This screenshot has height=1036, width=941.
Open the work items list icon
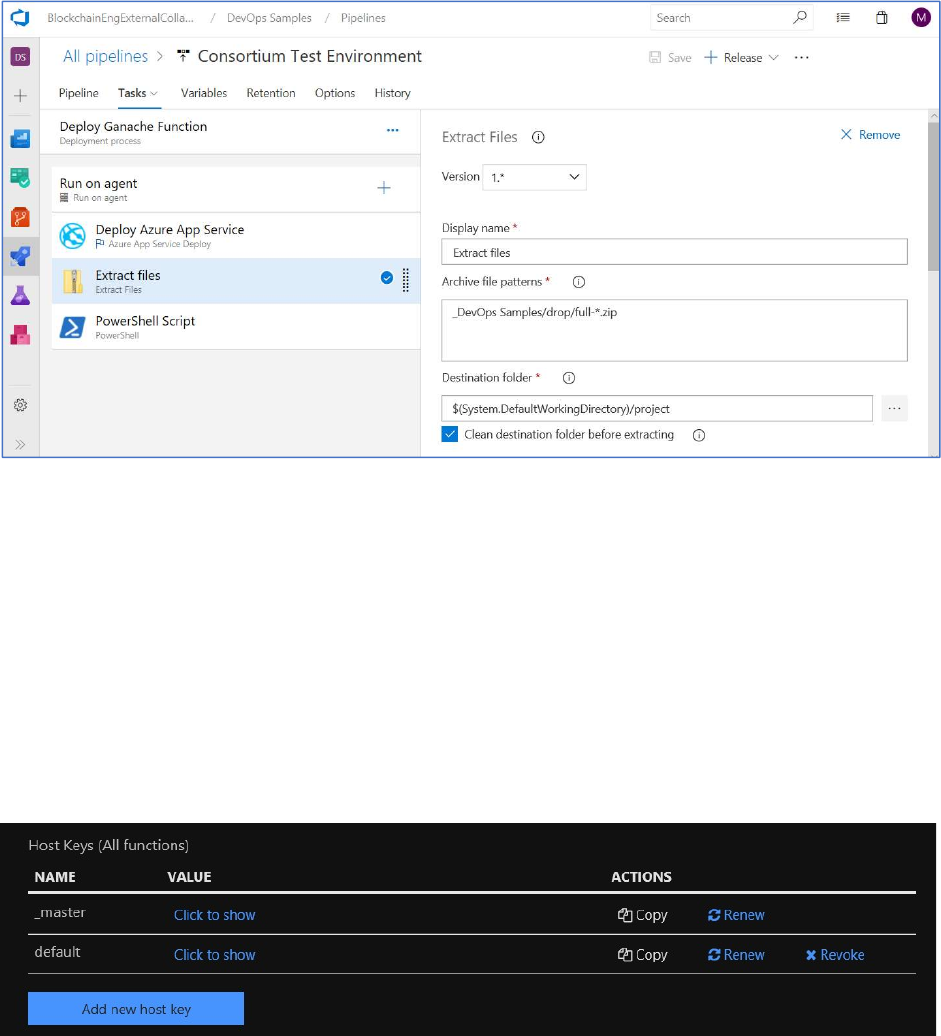(843, 18)
